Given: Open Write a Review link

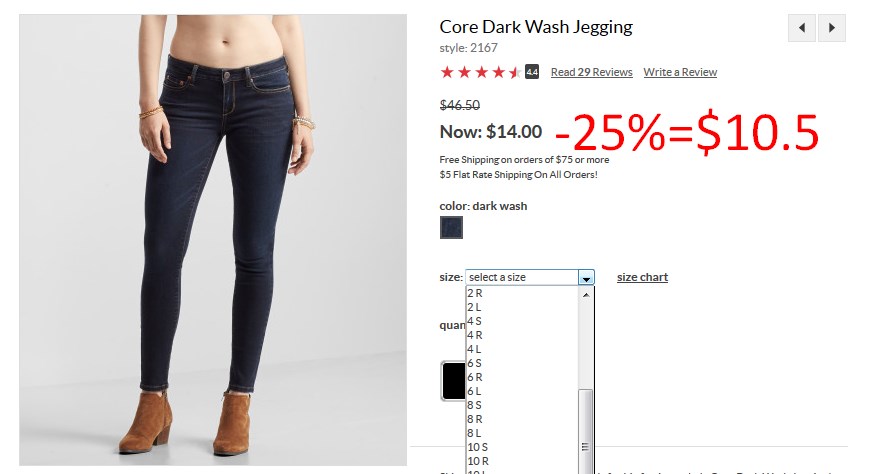Looking at the screenshot, I should click(680, 72).
